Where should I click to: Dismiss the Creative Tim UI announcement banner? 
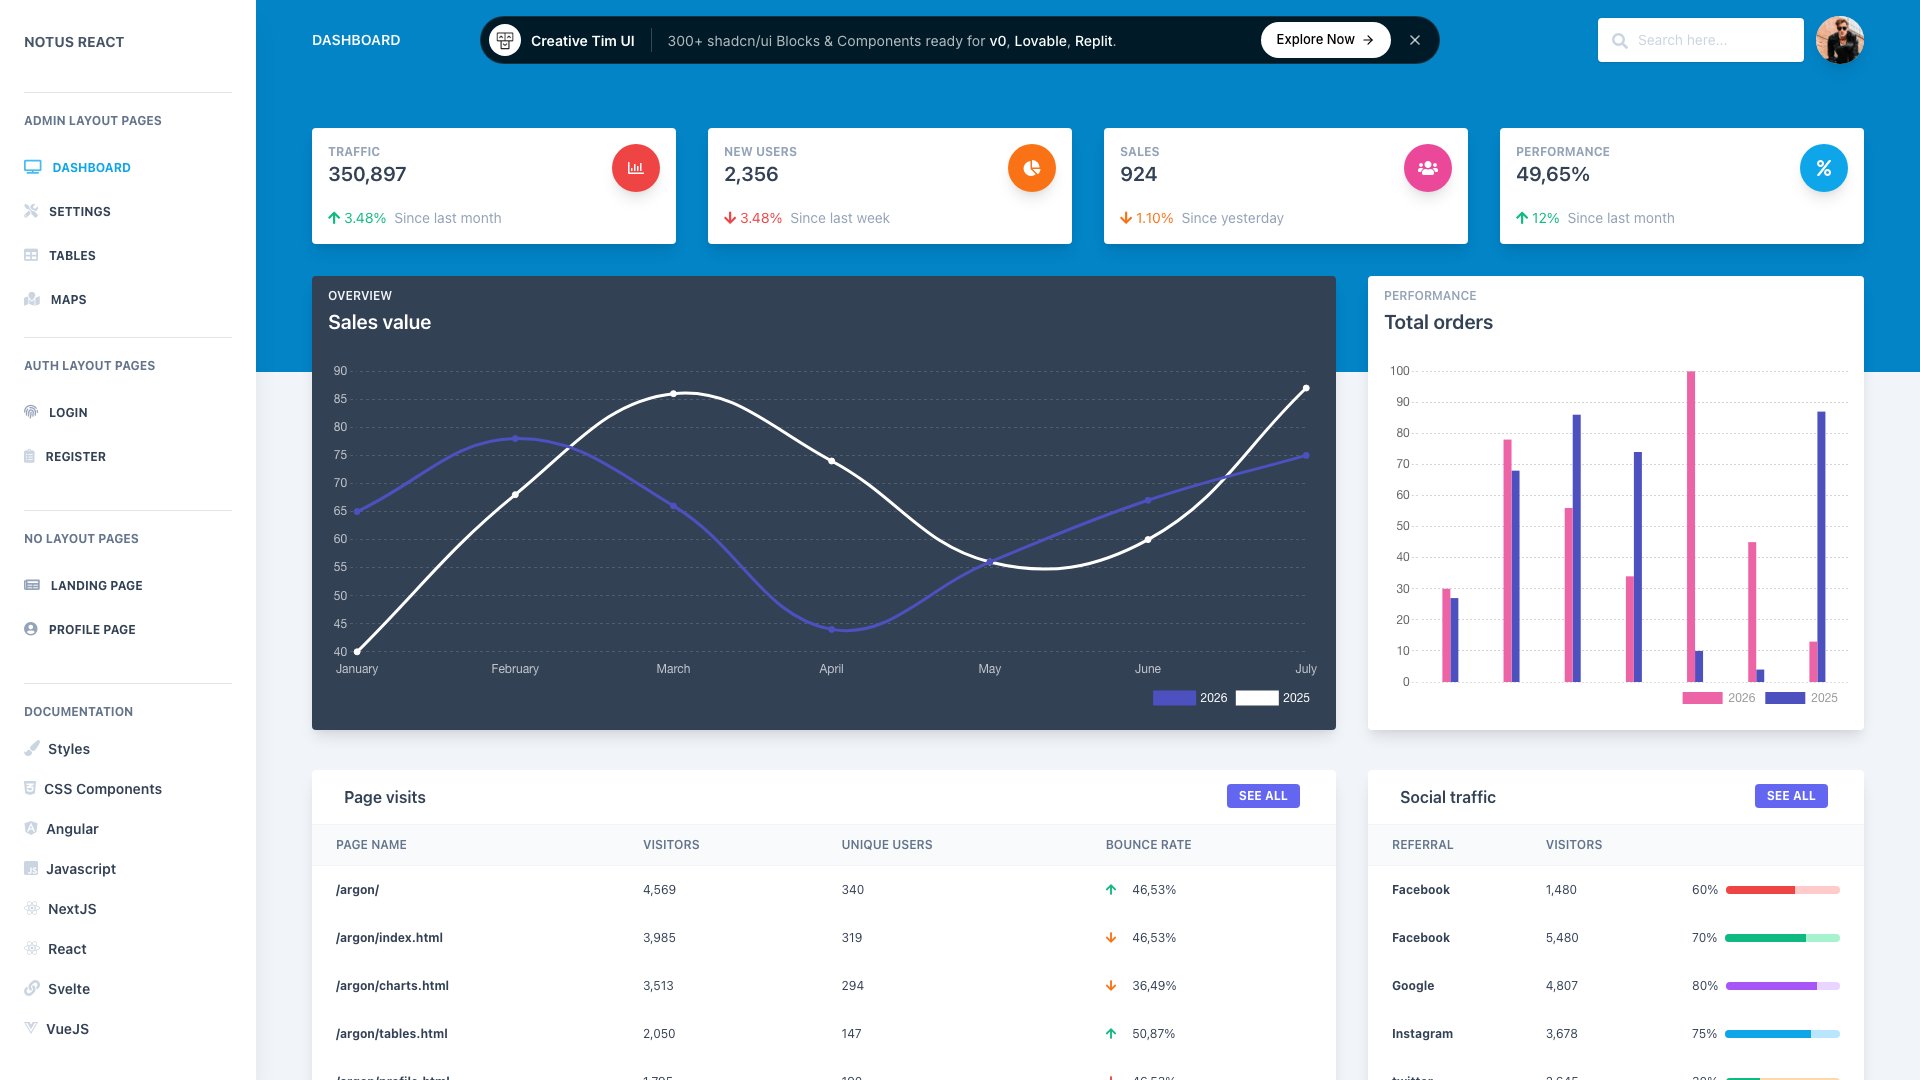(x=1415, y=40)
